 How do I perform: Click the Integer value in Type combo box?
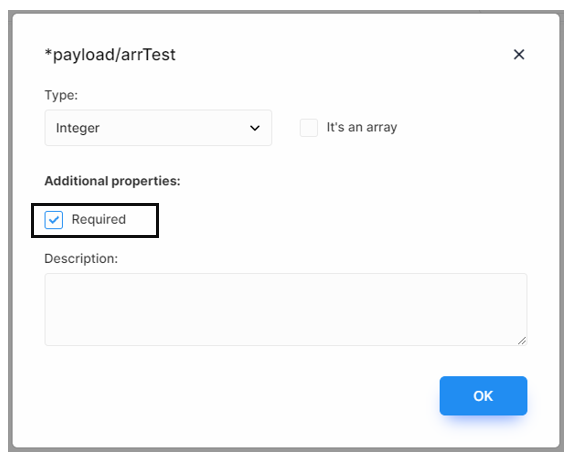pos(78,128)
